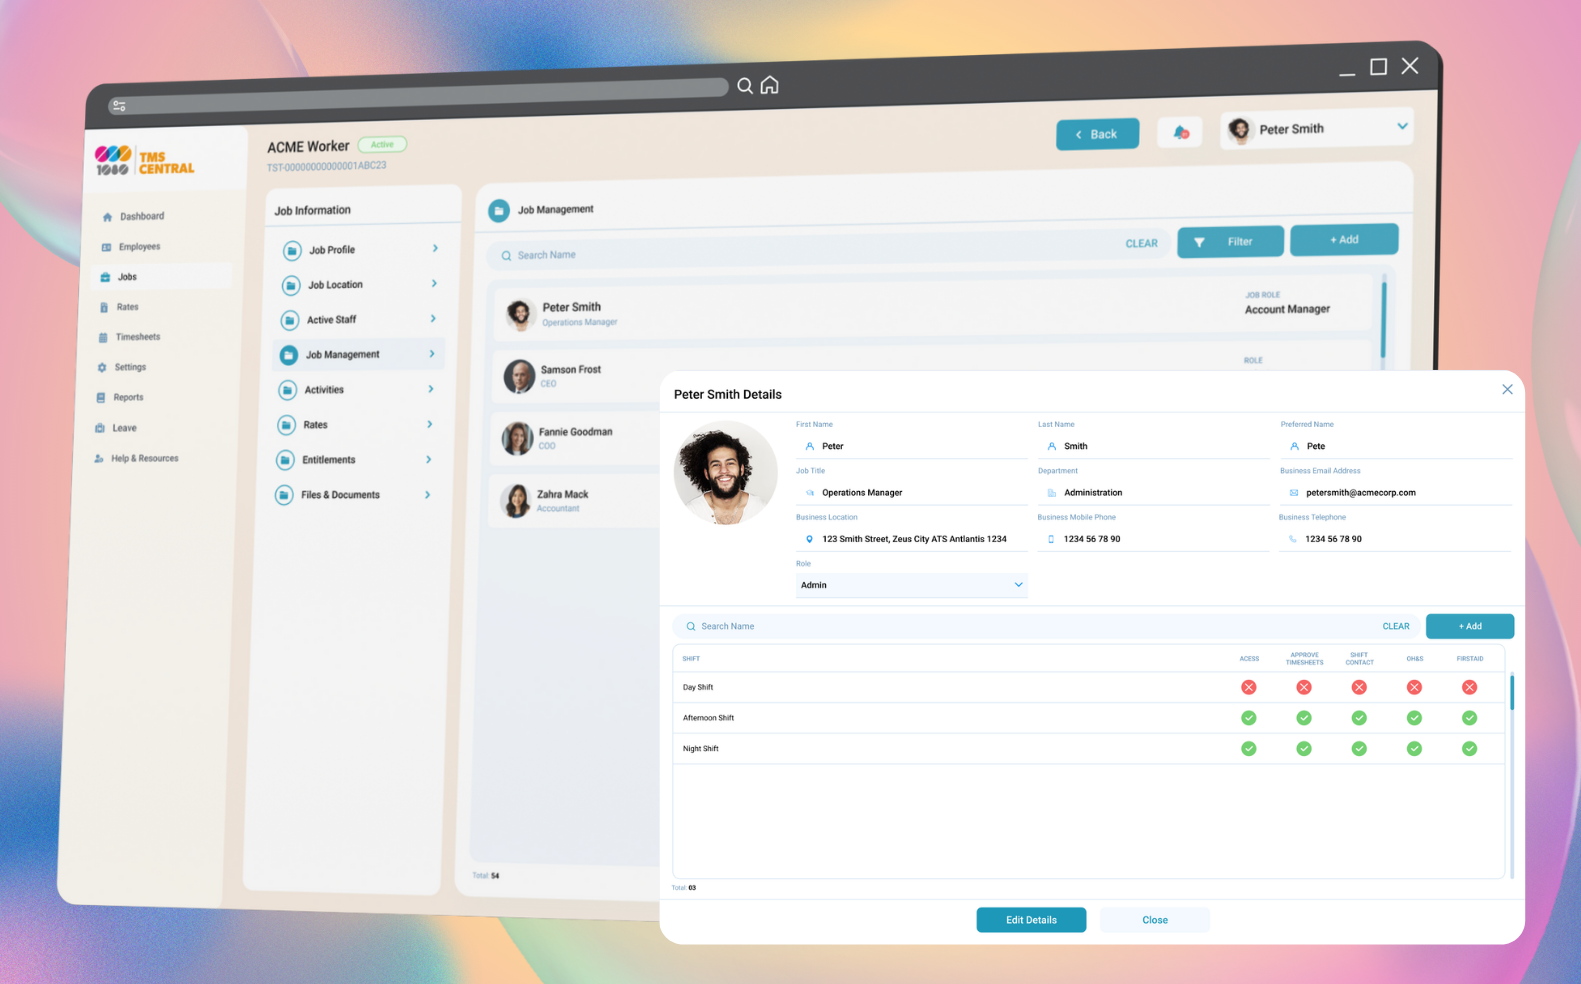Click the browser home icon
Image resolution: width=1581 pixels, height=984 pixels.
click(x=769, y=85)
